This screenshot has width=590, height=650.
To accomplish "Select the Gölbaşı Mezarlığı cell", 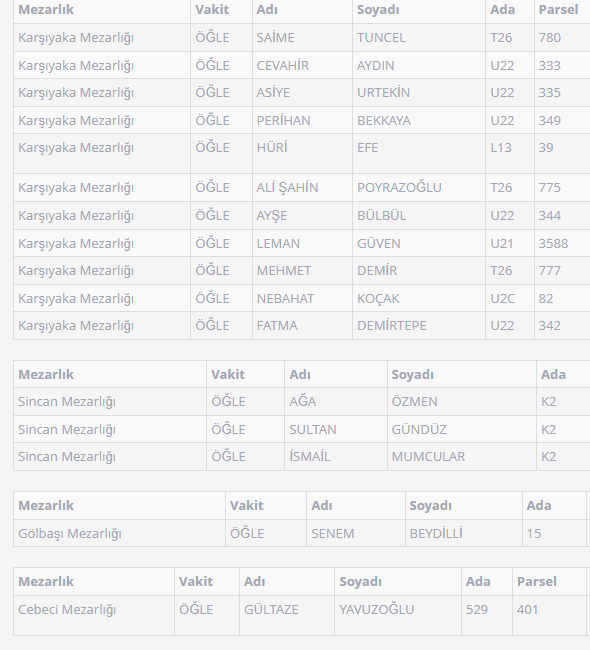I will pos(119,533).
